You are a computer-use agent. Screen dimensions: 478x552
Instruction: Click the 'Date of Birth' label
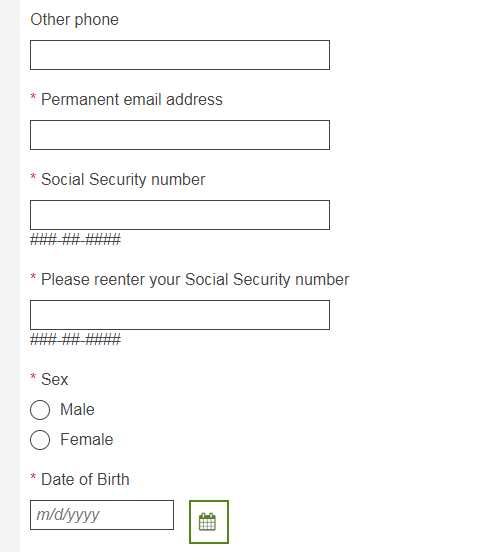[x=85, y=479]
